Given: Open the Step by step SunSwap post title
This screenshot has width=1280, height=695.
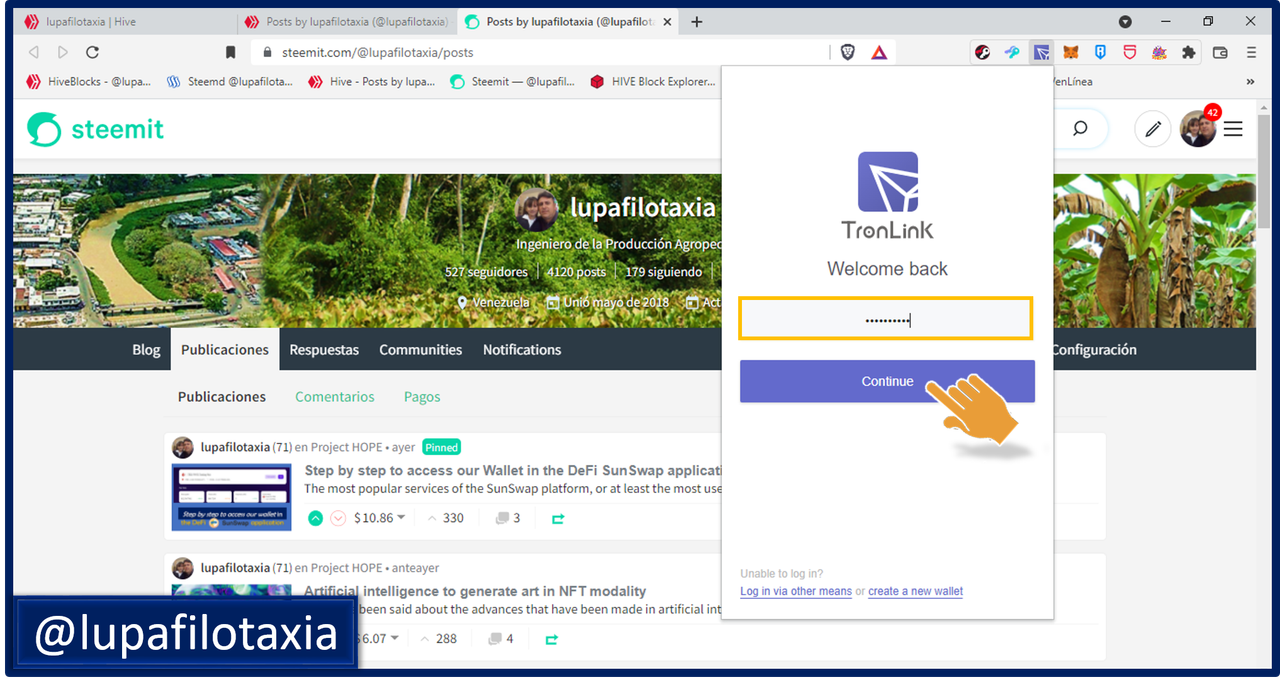Looking at the screenshot, I should (513, 470).
